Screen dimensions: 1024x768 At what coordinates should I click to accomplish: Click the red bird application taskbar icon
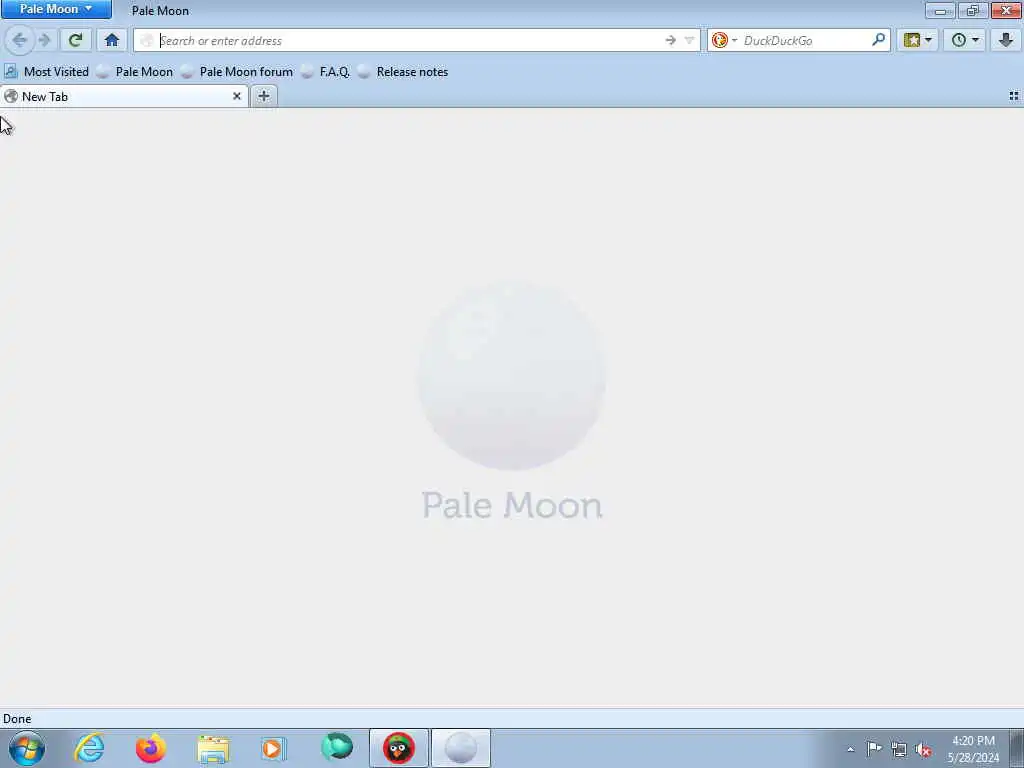398,748
